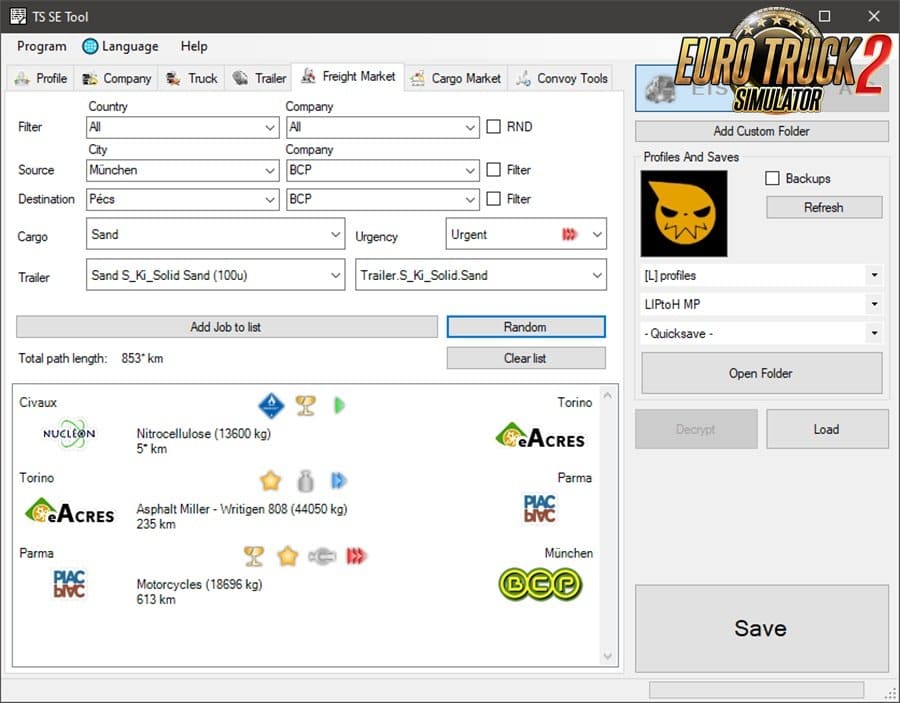Screen dimensions: 900x703
Task: Click the red triple-arrow icon on Motorcycles job
Action: click(x=356, y=556)
